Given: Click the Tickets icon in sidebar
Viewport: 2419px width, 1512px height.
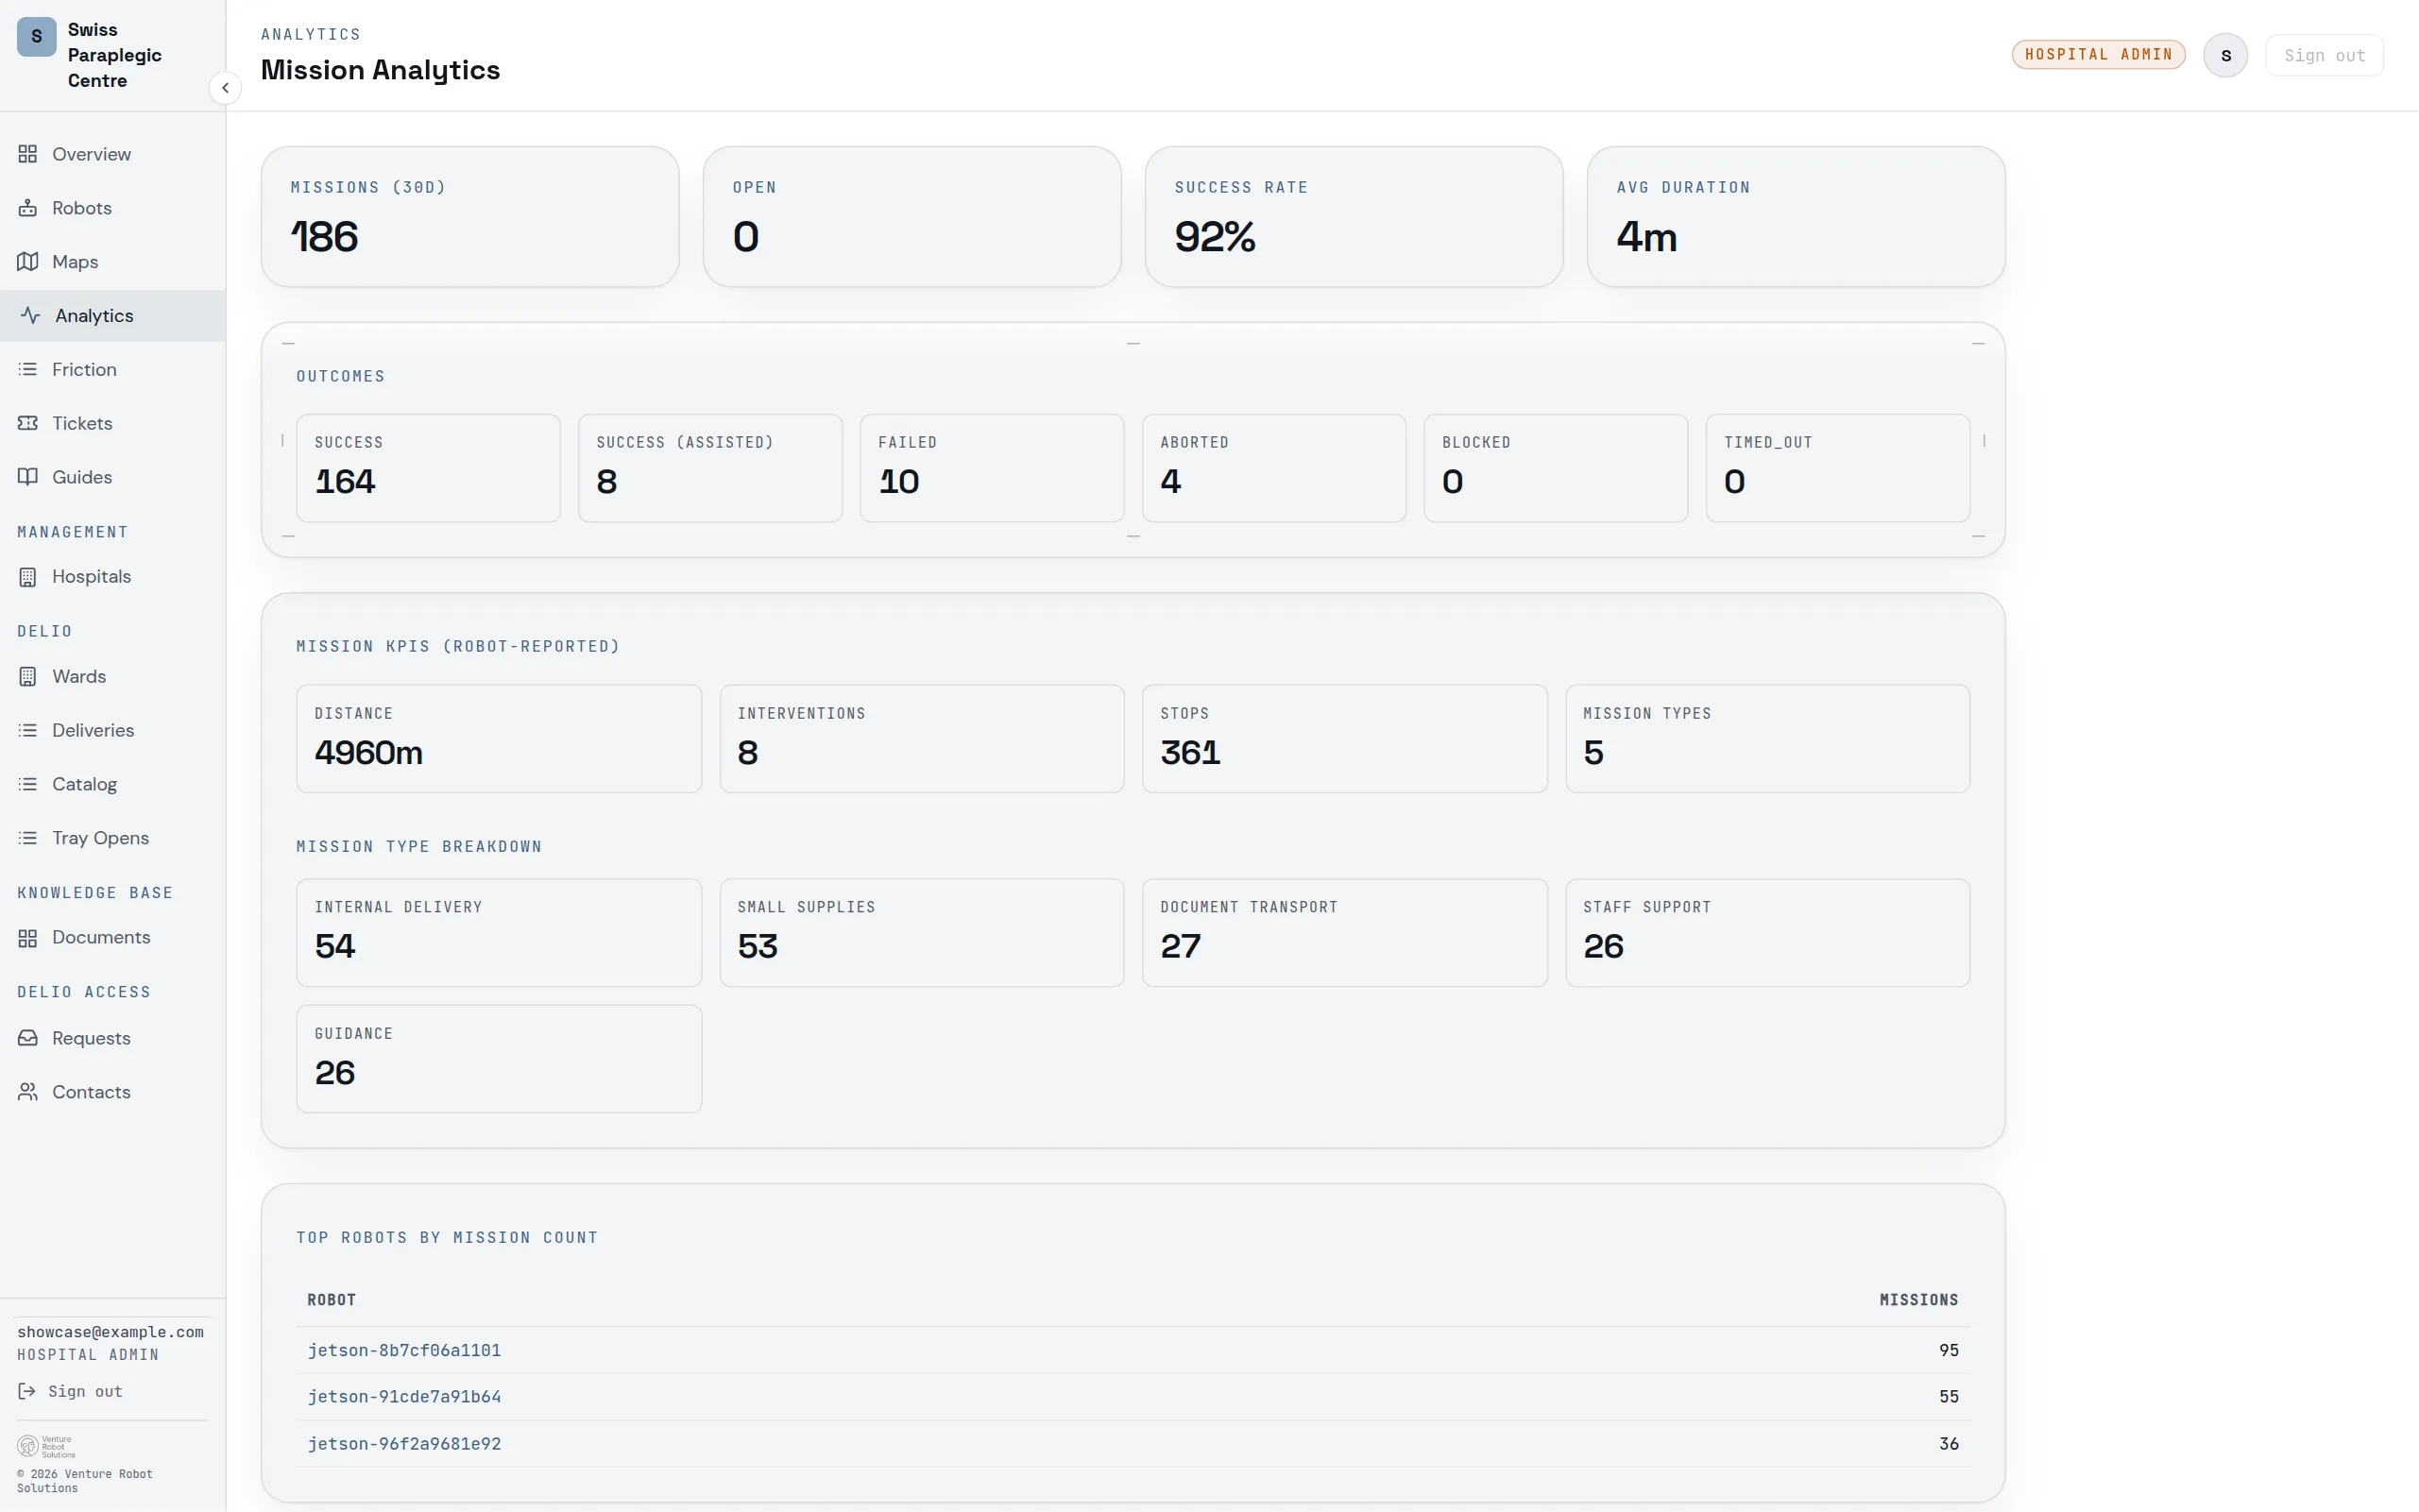Looking at the screenshot, I should [x=28, y=423].
